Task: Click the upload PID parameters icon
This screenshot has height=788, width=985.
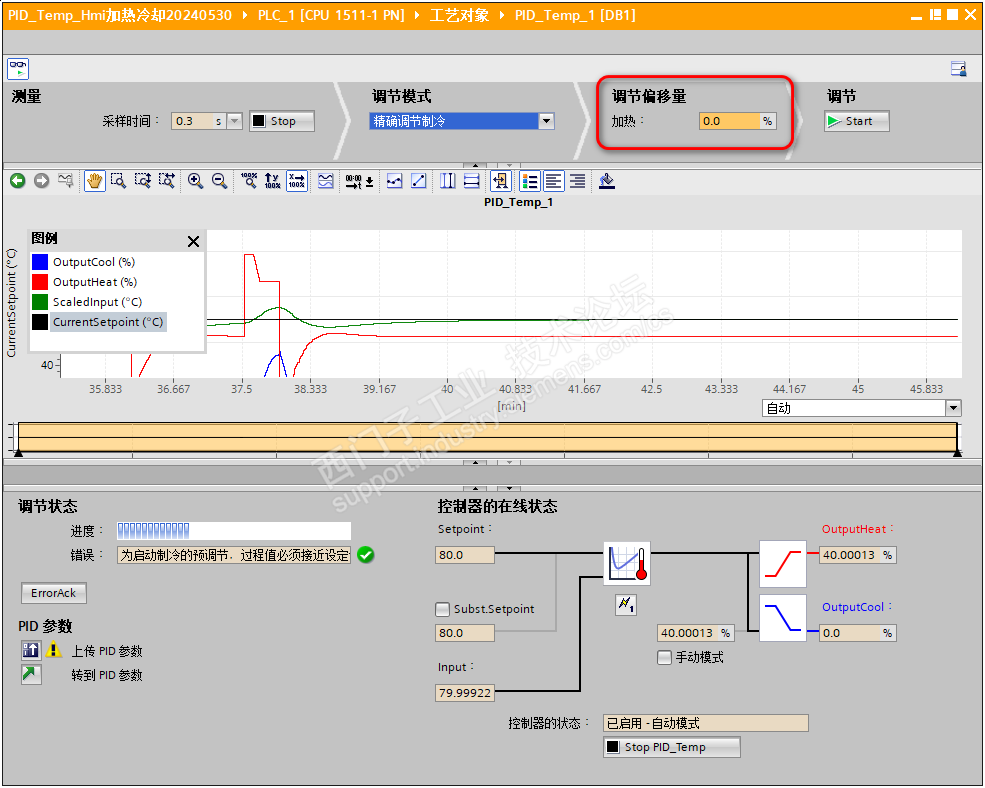Action: tap(31, 650)
